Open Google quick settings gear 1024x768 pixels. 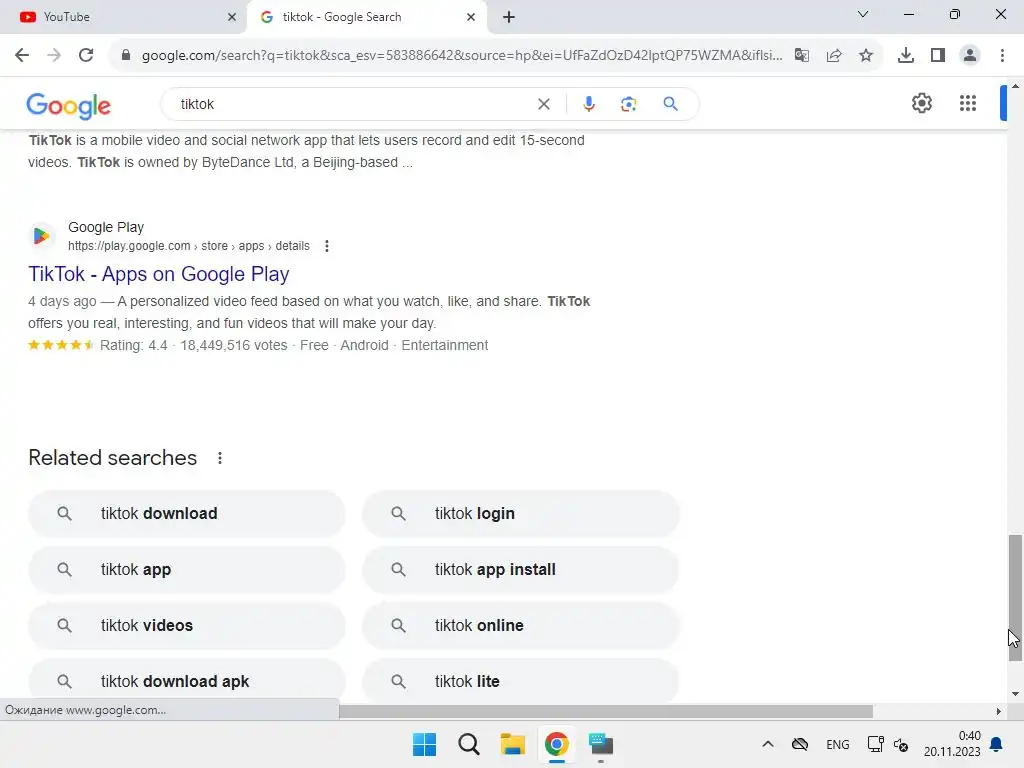point(922,103)
